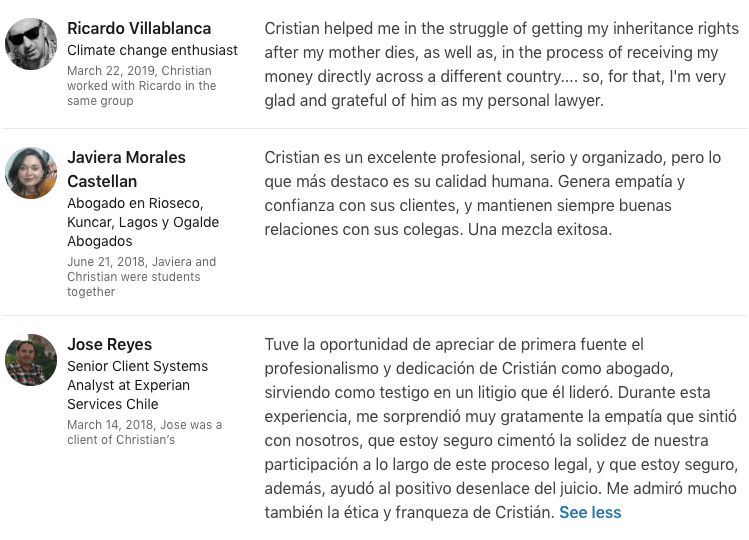Open the Ricardo Villablanca name link
The width and height of the screenshot is (749, 540).
139,28
